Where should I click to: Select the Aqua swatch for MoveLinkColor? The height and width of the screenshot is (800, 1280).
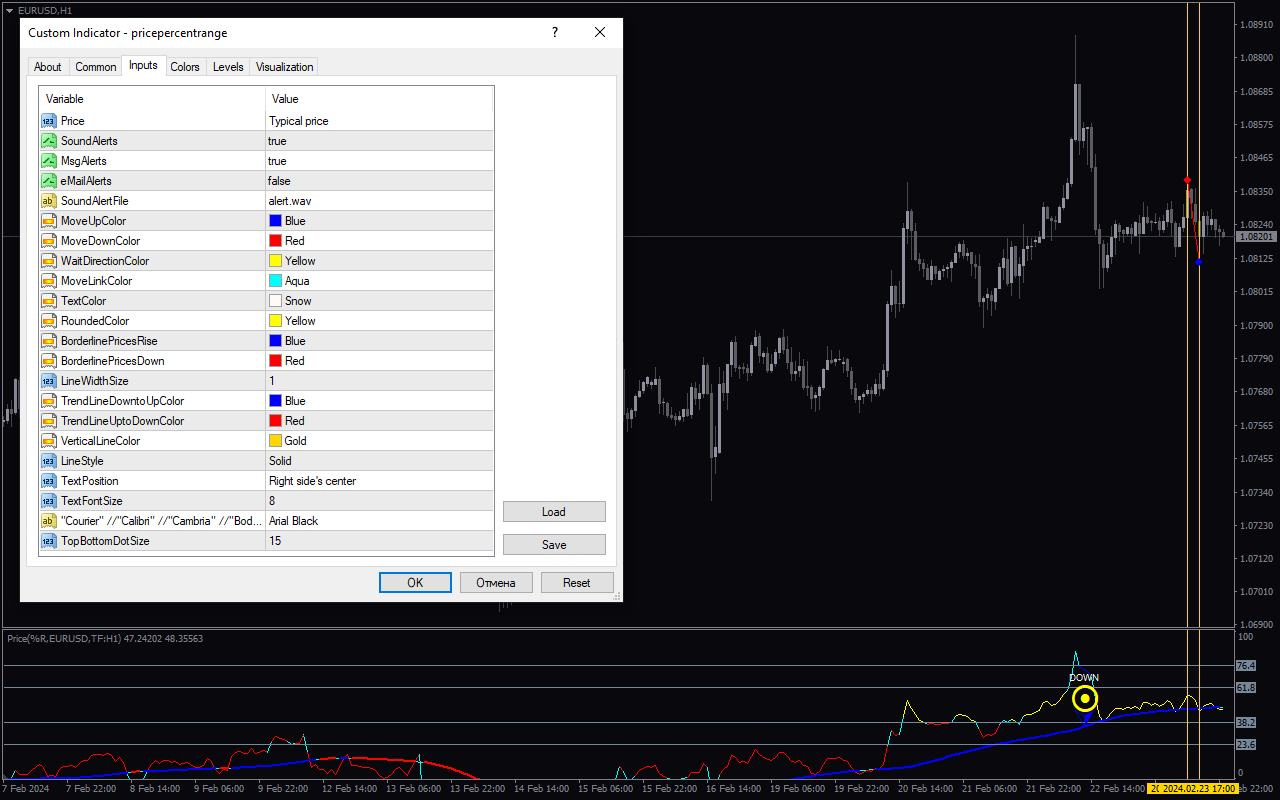[275, 281]
